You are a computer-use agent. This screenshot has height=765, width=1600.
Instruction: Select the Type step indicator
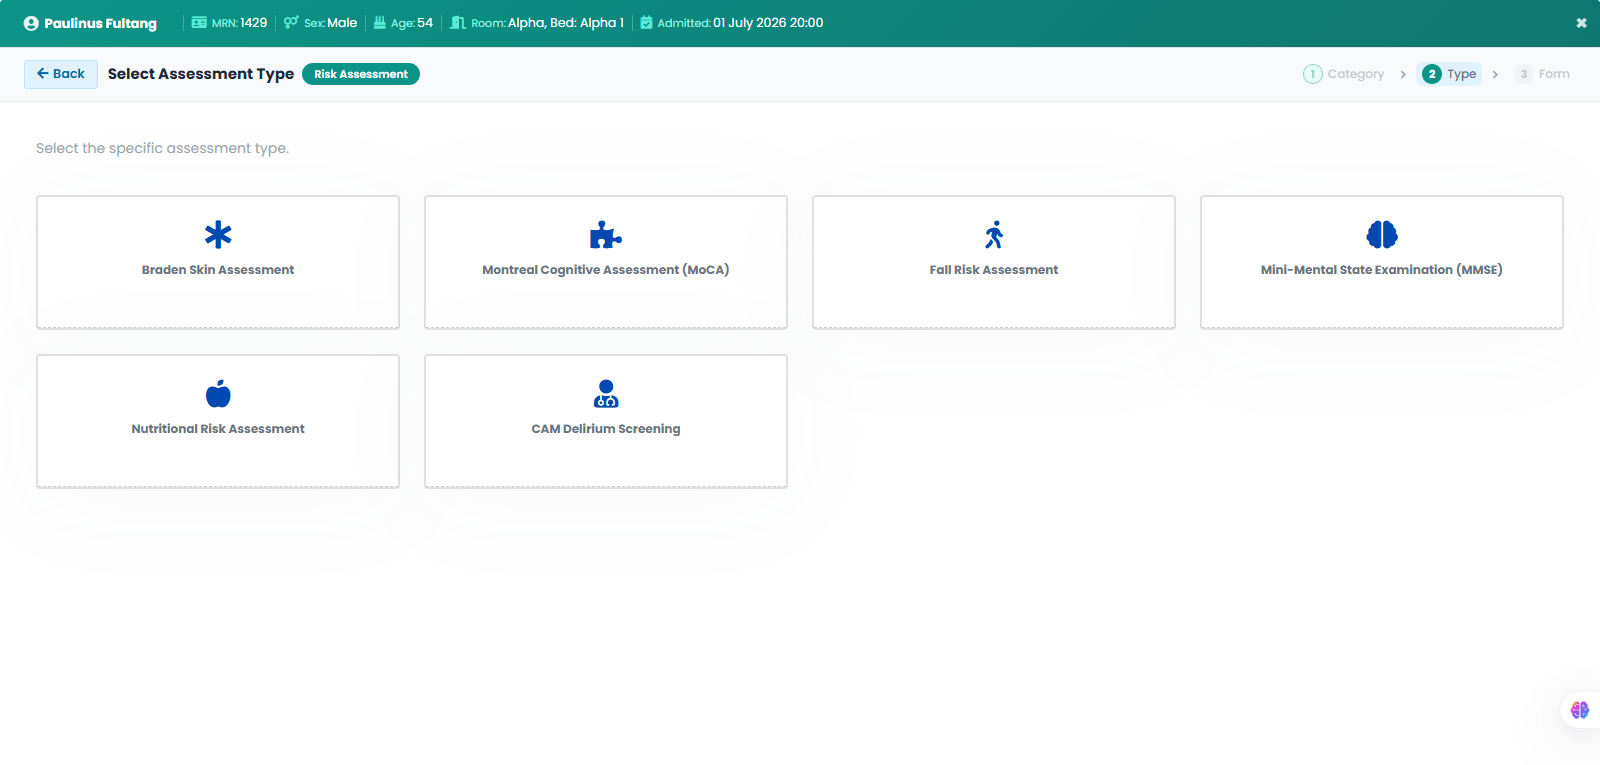(x=1449, y=74)
